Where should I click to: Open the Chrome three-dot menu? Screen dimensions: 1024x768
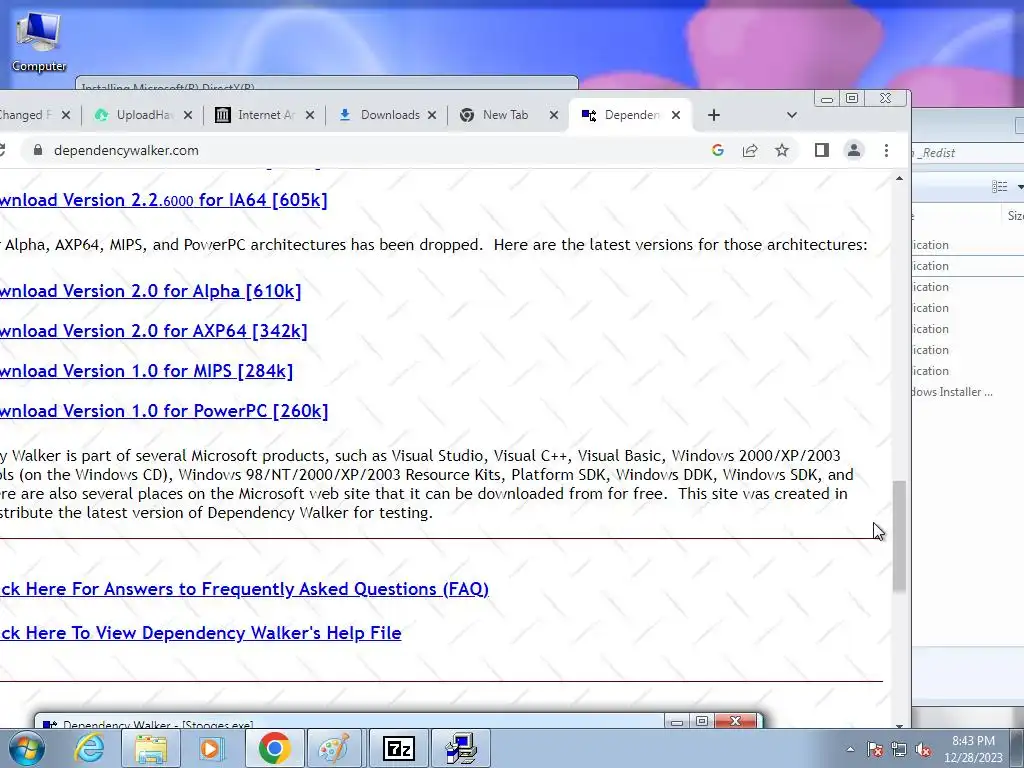pos(886,150)
